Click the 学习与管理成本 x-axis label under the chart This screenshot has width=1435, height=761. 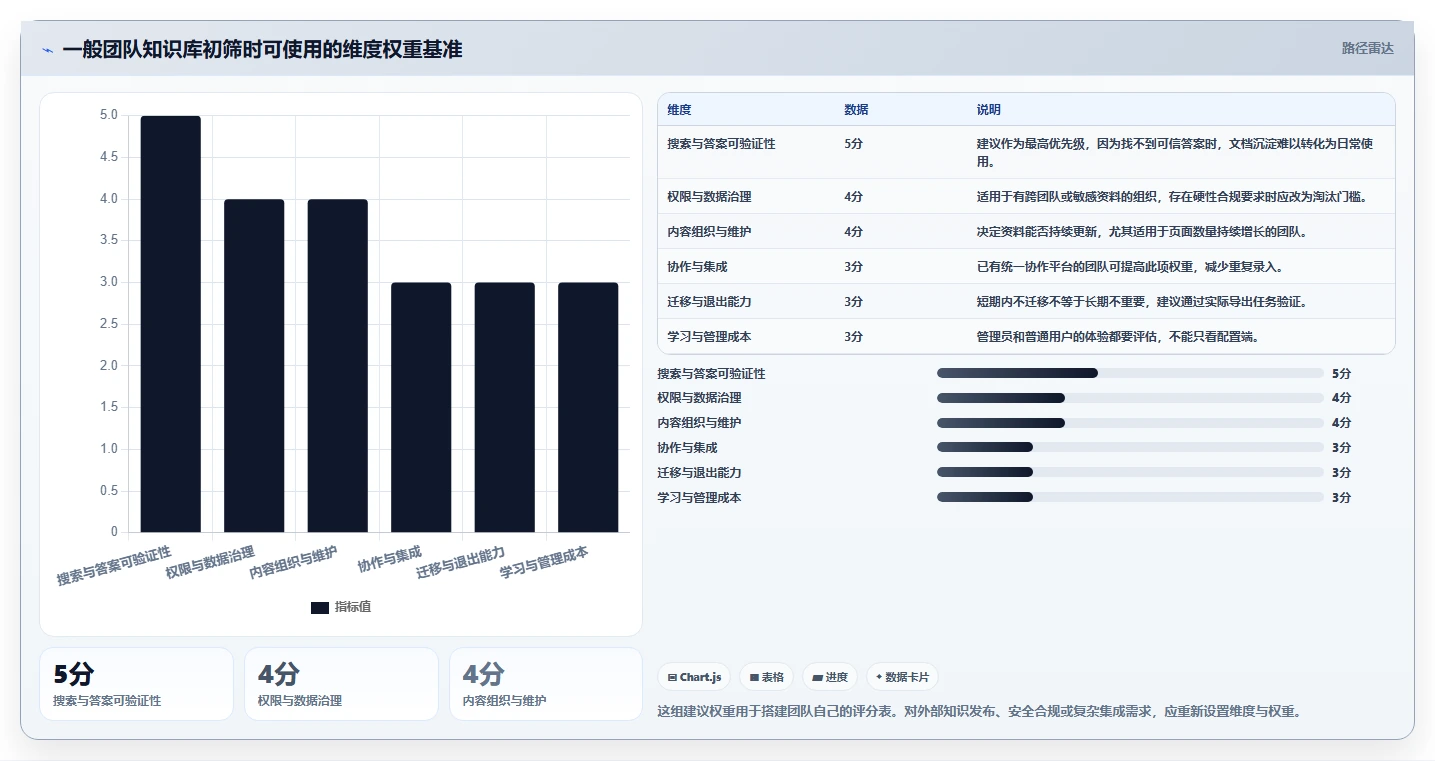[x=545, y=563]
